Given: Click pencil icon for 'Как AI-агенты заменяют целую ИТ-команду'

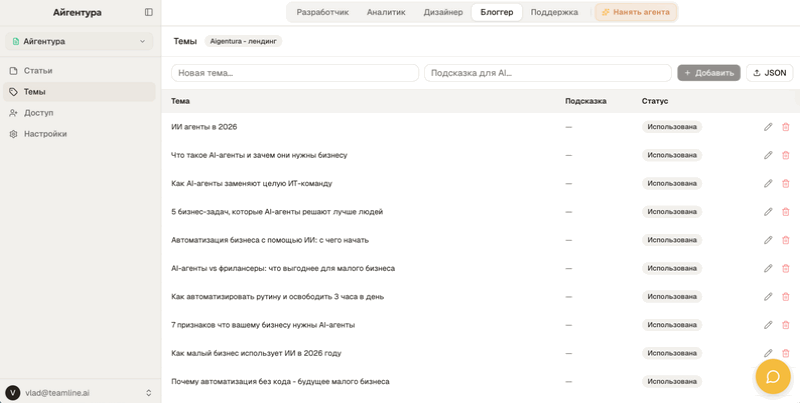Looking at the screenshot, I should click(x=768, y=184).
